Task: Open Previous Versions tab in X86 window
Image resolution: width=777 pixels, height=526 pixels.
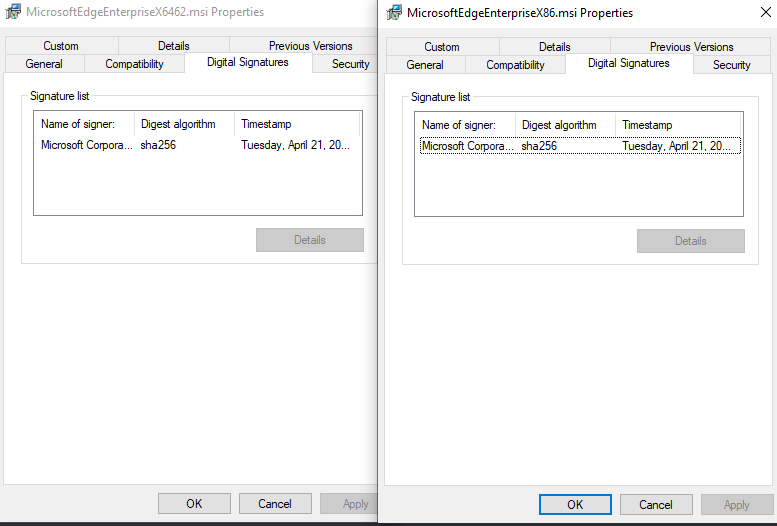Action: 691,47
